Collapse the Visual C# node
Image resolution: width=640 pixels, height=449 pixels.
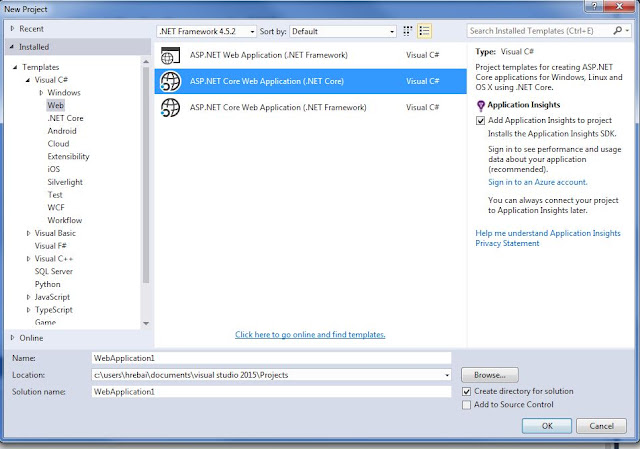[x=28, y=80]
